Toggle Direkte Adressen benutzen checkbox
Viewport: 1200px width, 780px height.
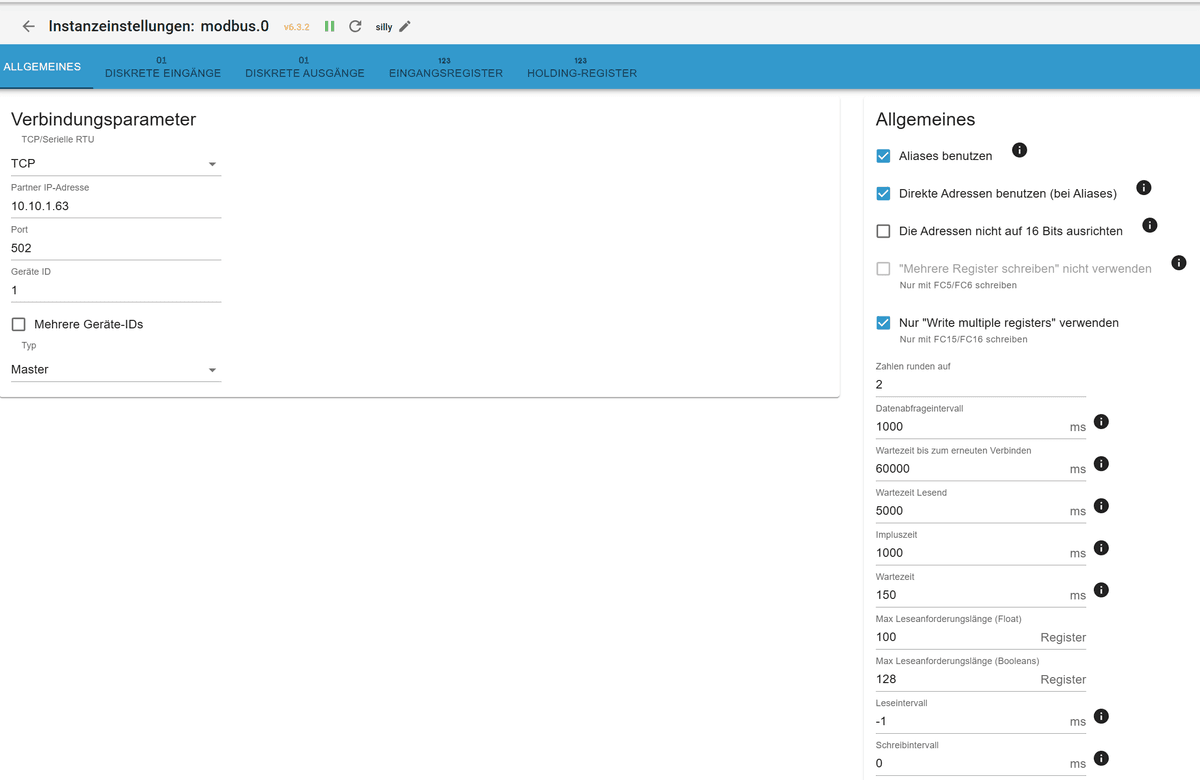pos(883,193)
